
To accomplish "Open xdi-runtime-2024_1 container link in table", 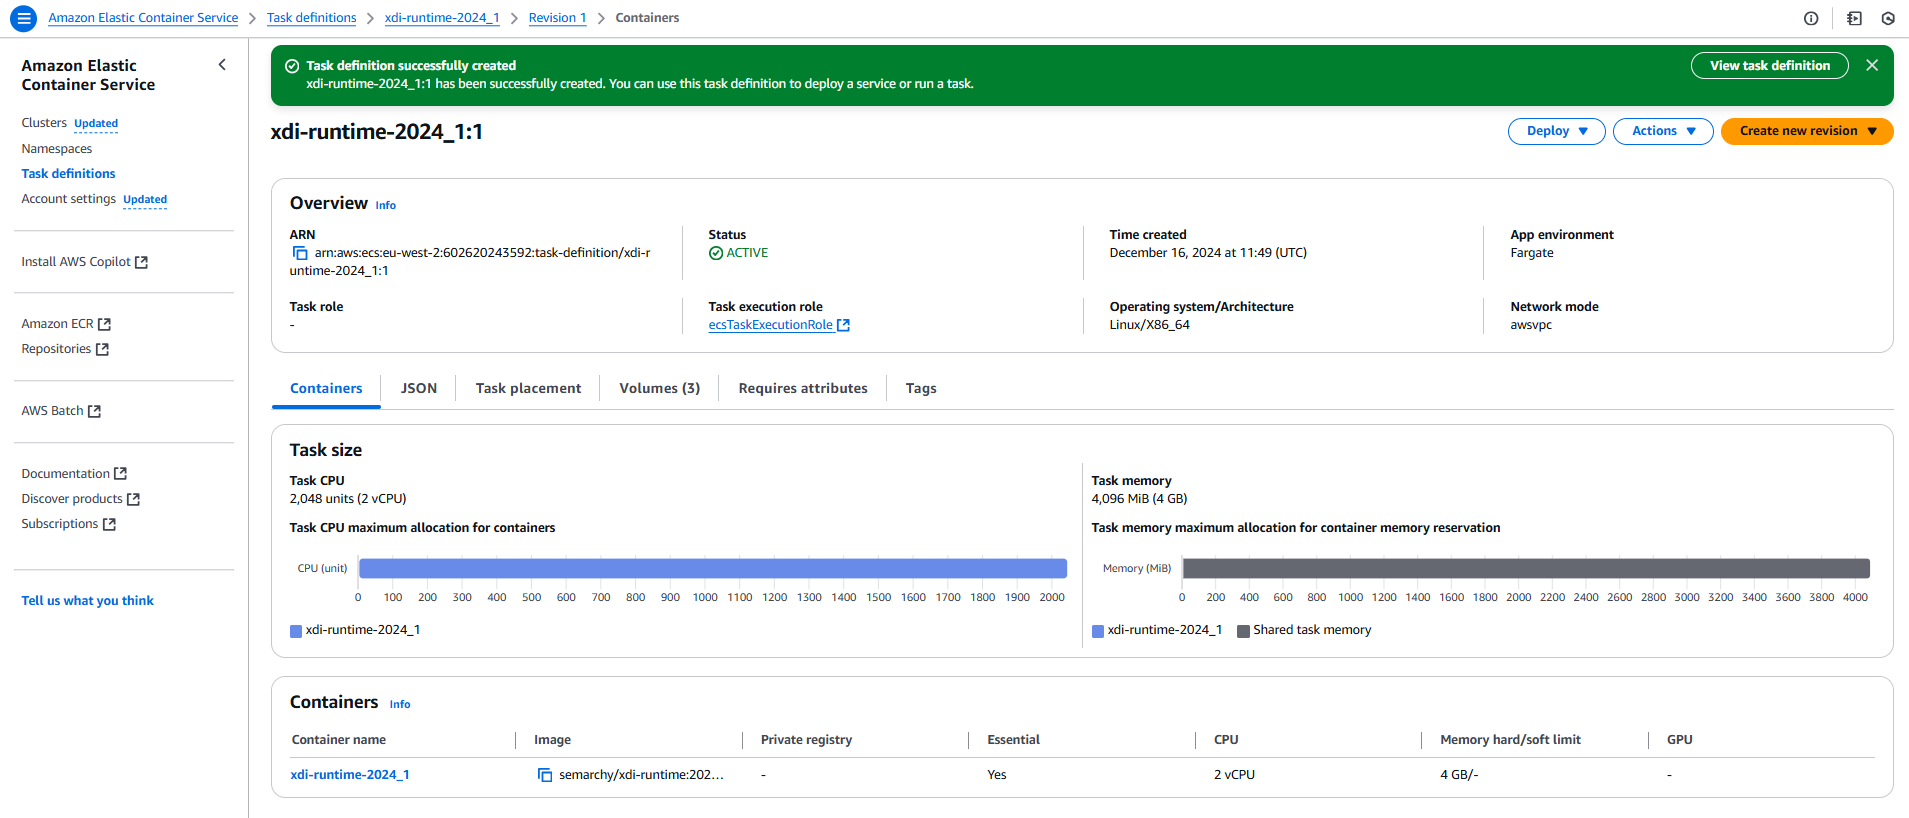I will tap(350, 775).
